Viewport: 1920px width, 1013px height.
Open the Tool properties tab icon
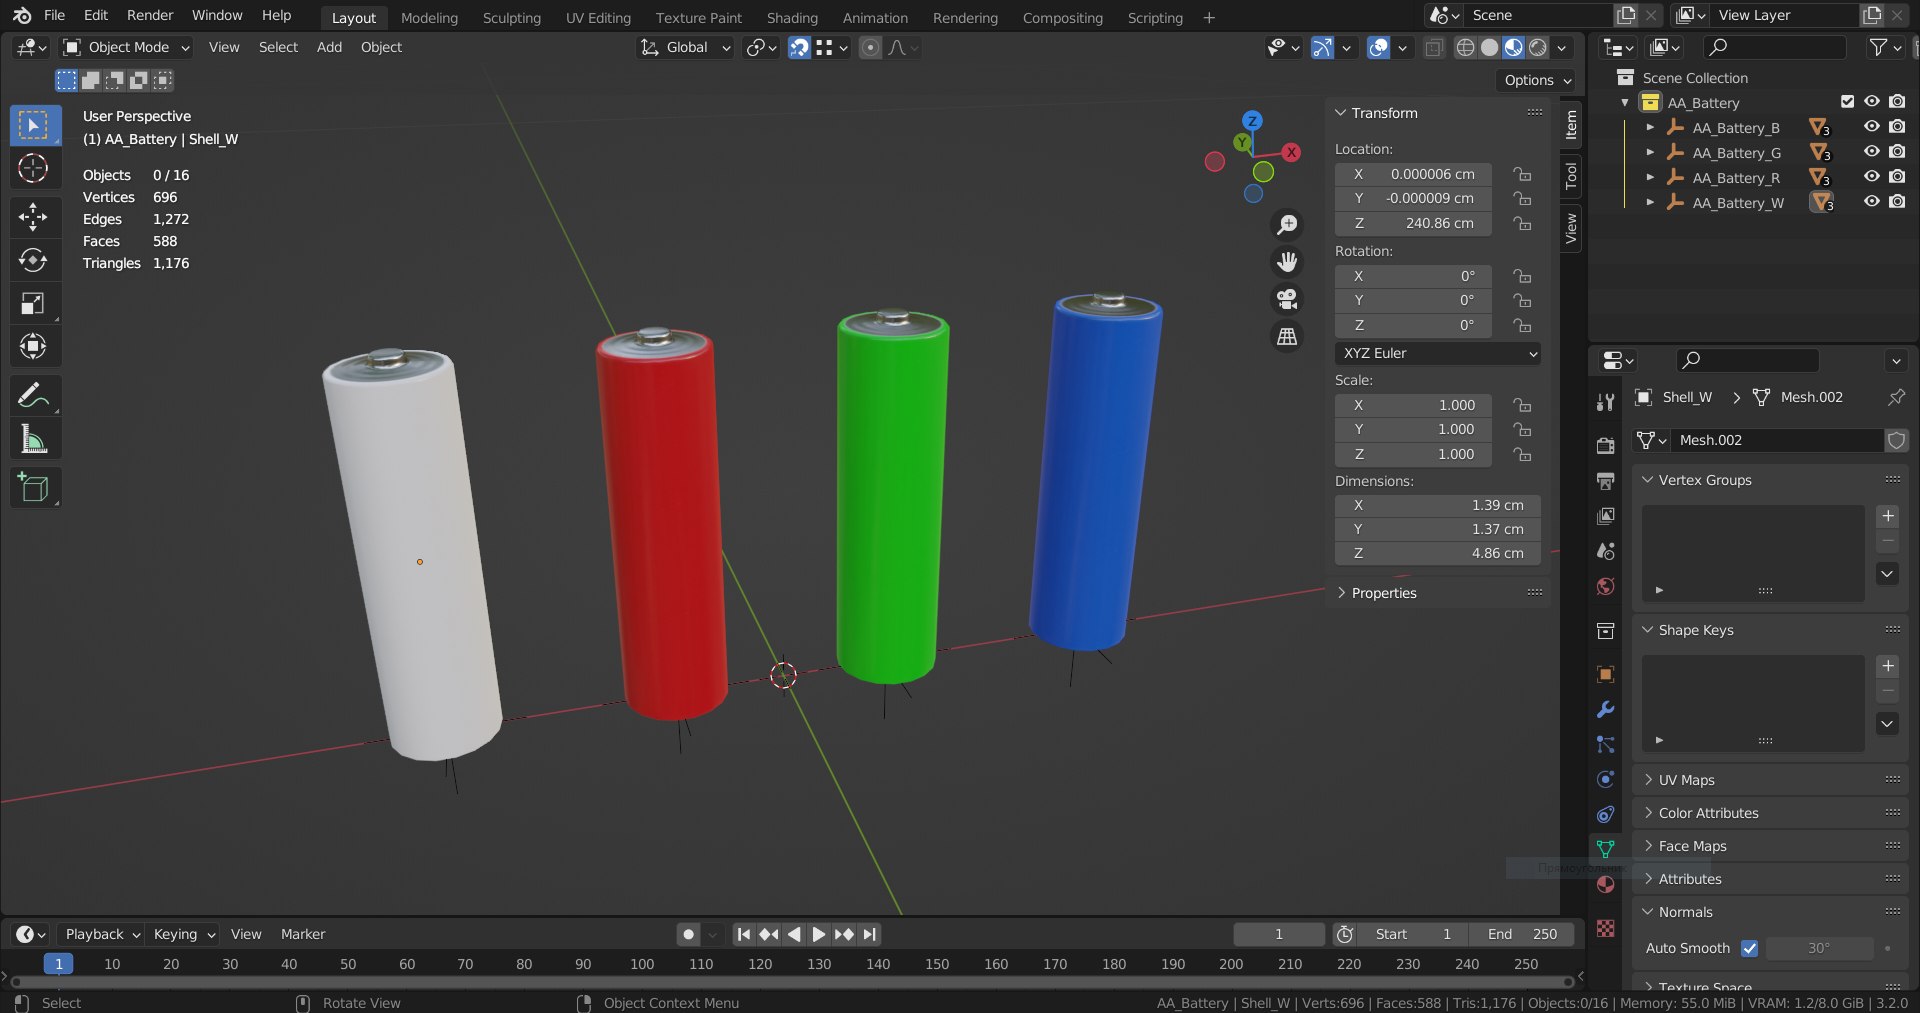point(1605,402)
